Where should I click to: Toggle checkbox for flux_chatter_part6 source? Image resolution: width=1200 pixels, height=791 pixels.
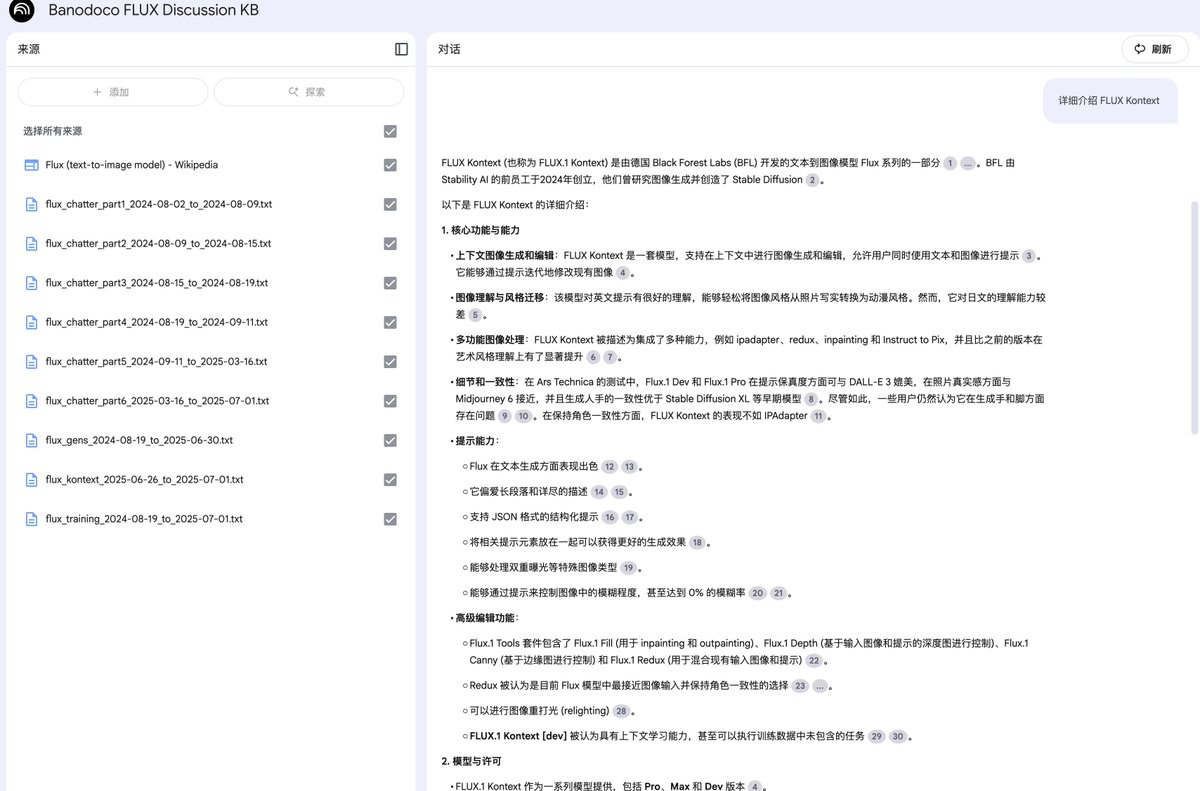tap(390, 401)
